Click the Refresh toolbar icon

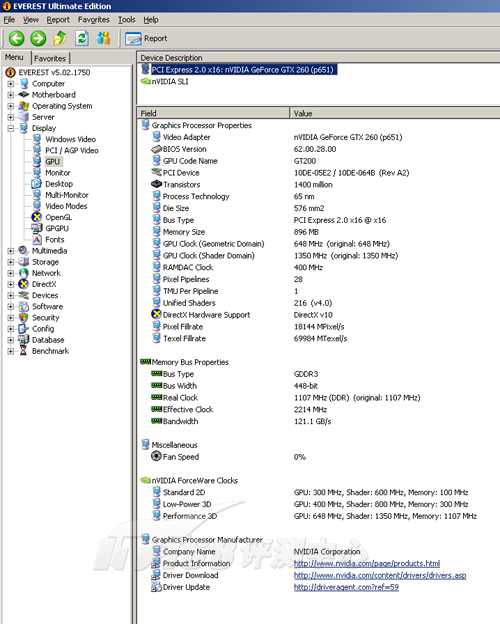82,38
